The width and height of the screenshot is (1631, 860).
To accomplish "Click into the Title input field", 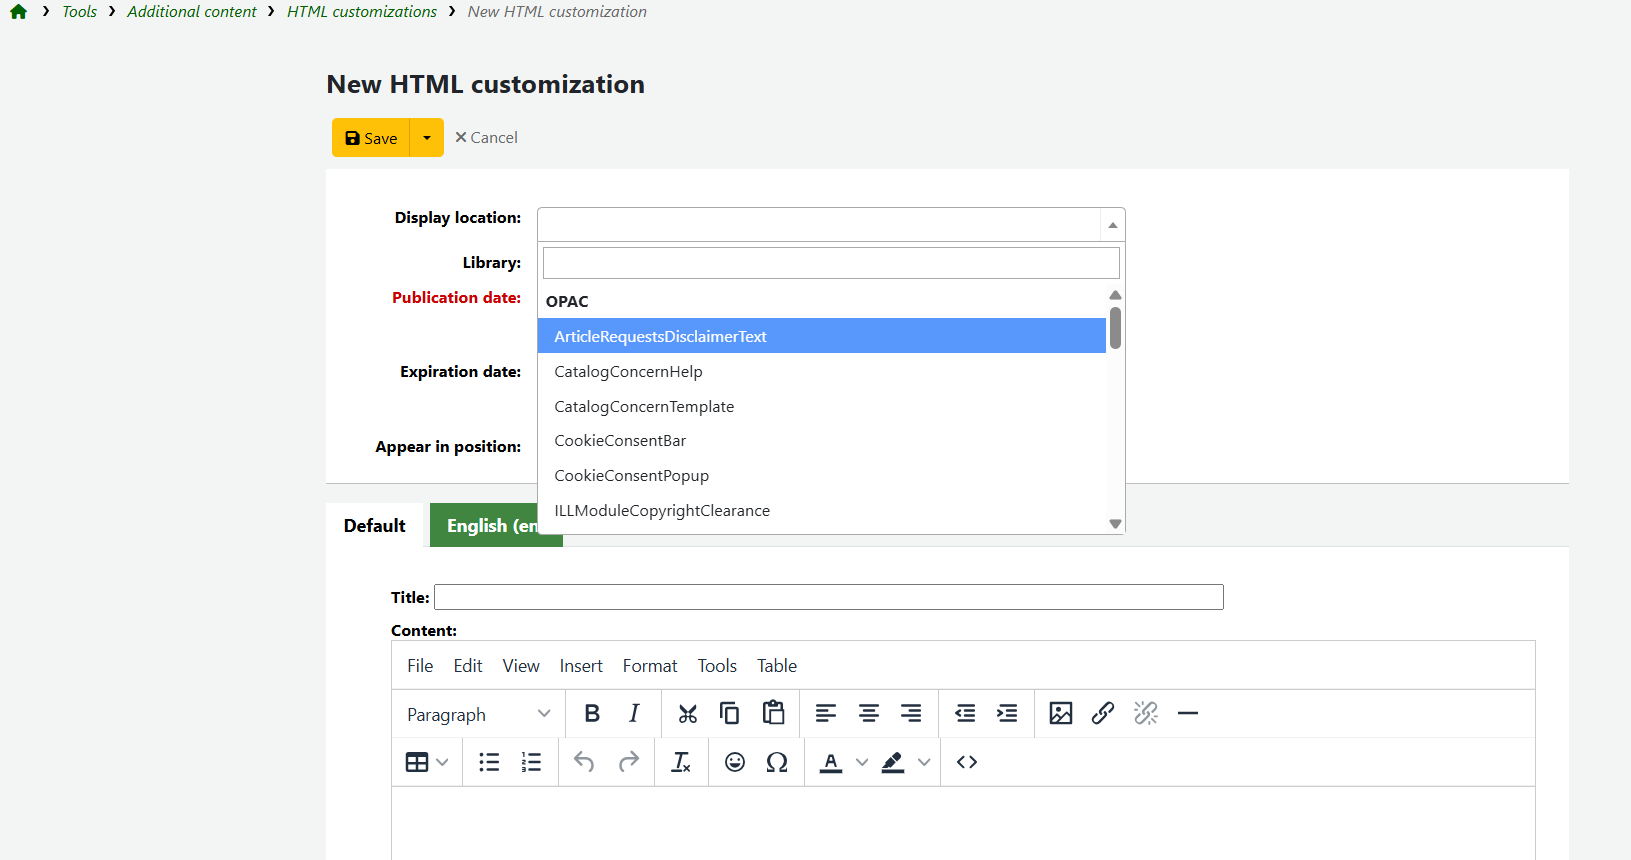I will point(828,597).
